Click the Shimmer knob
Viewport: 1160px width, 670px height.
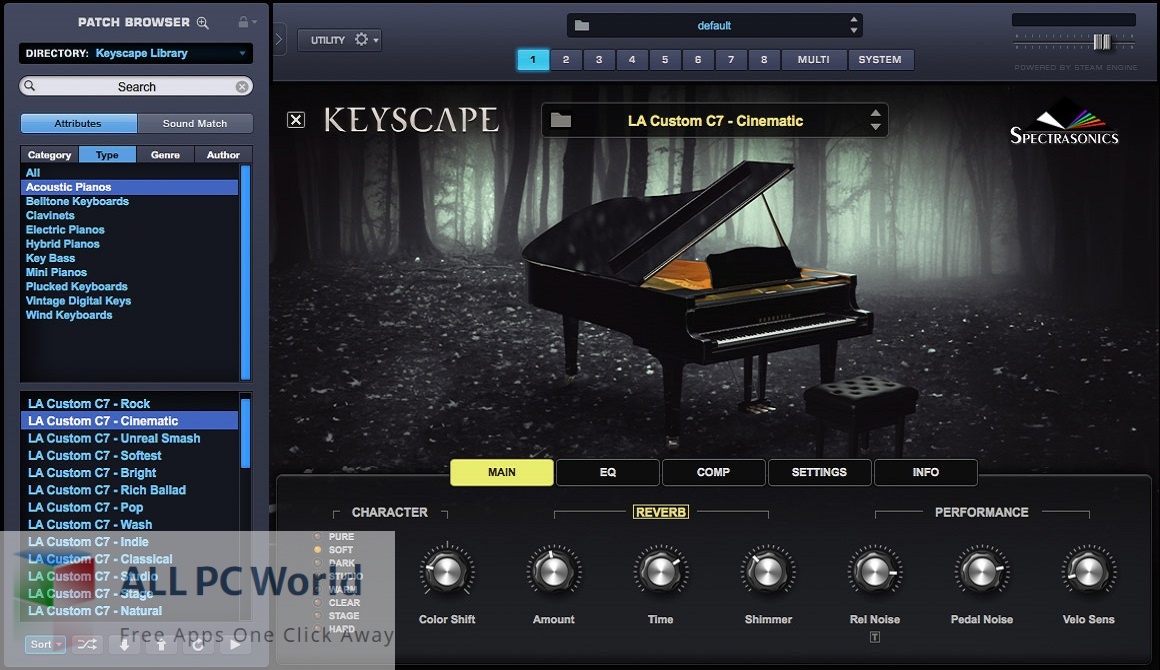click(768, 572)
